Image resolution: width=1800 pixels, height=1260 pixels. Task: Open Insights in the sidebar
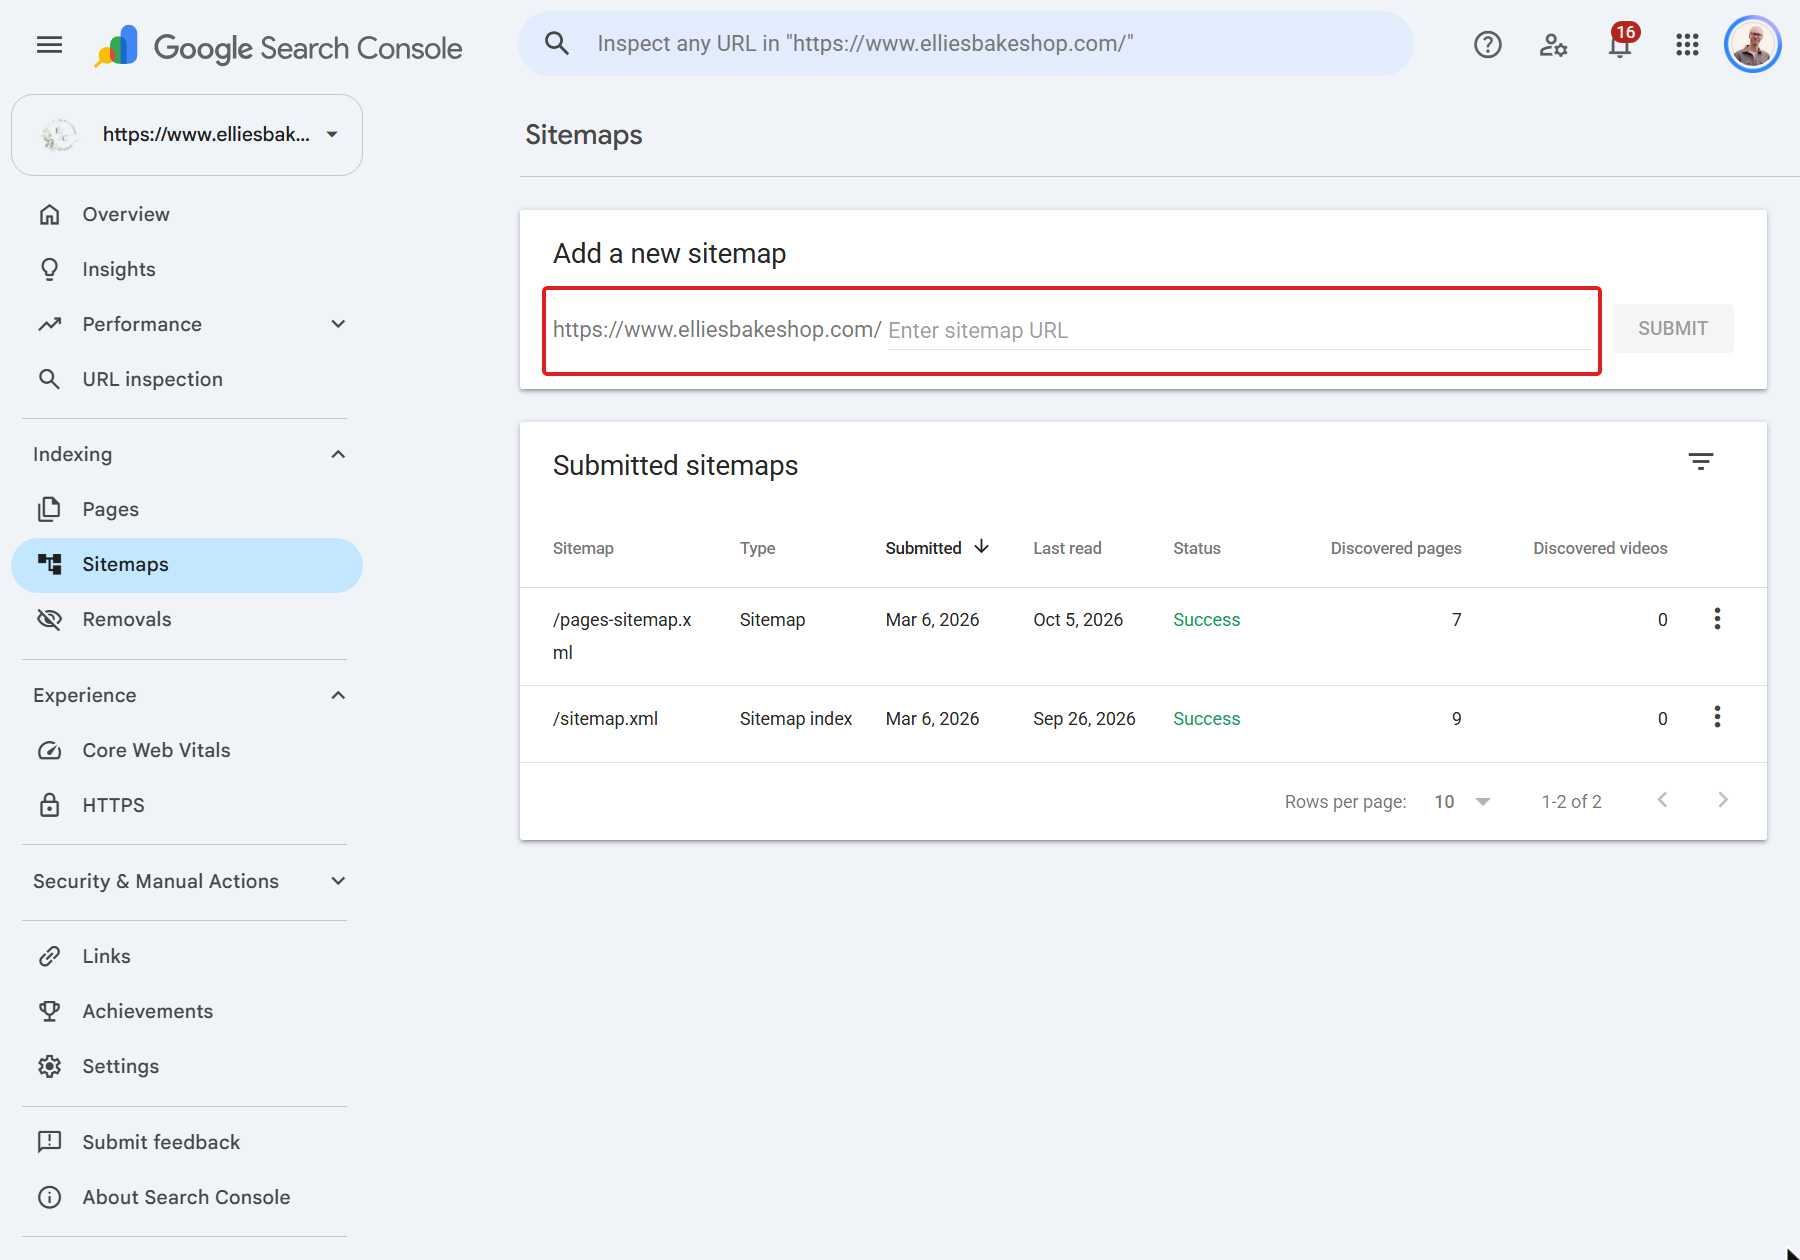187,269
